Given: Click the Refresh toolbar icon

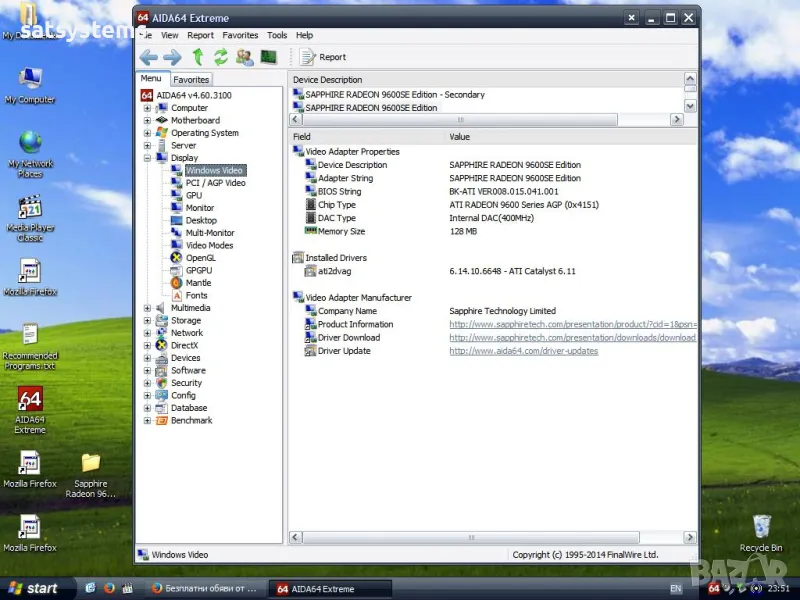Looking at the screenshot, I should tap(221, 57).
